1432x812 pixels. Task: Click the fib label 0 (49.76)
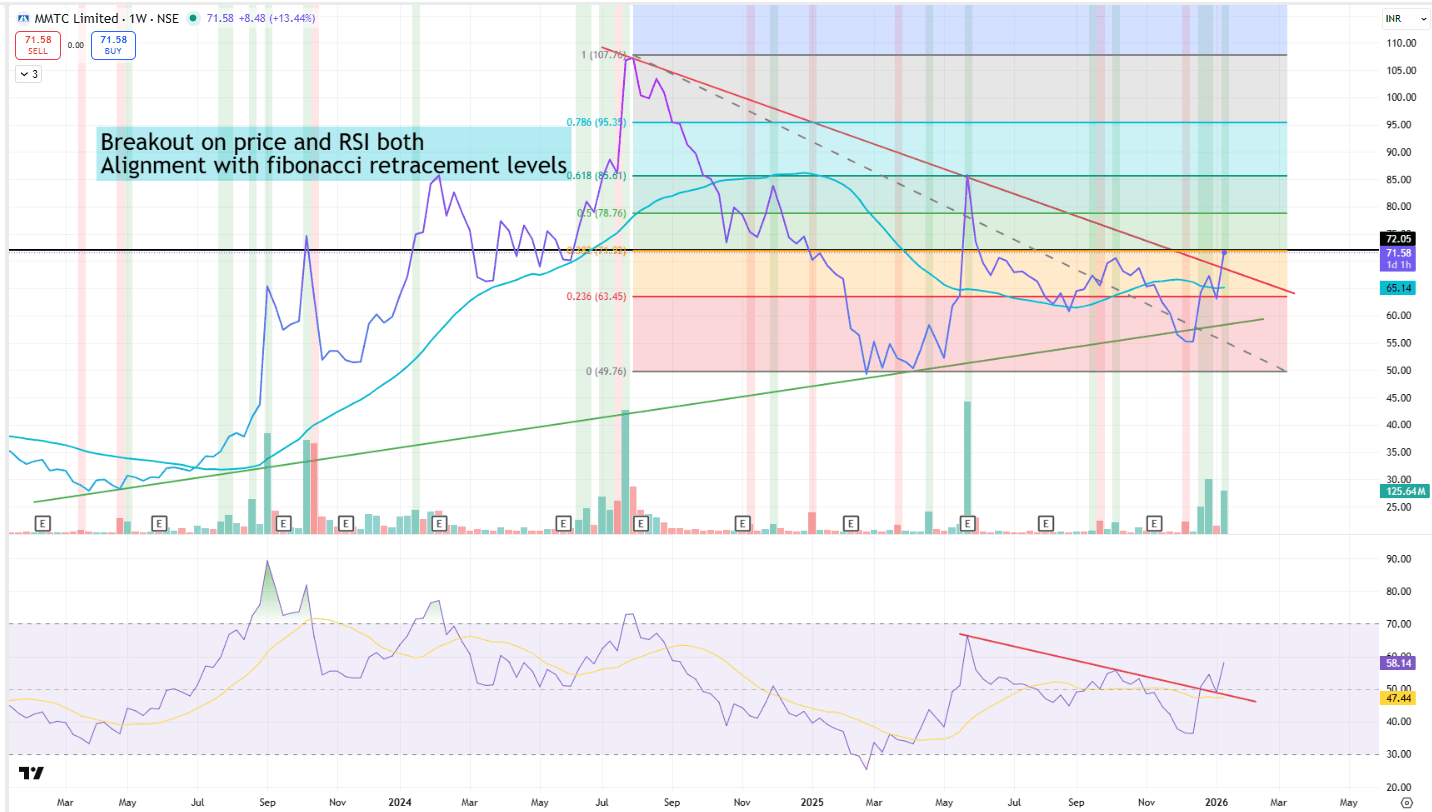click(607, 371)
